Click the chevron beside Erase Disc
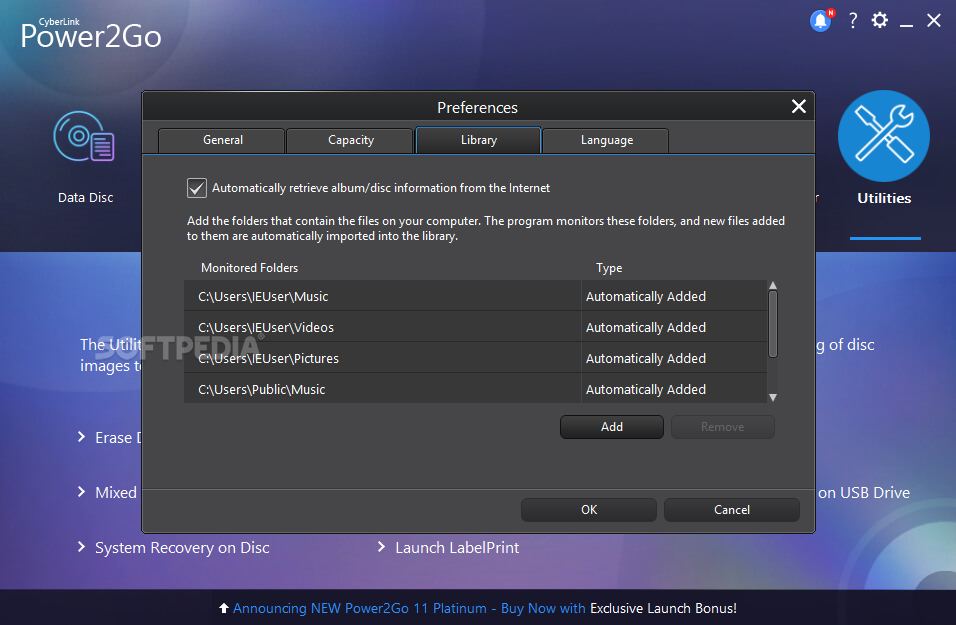 81,437
